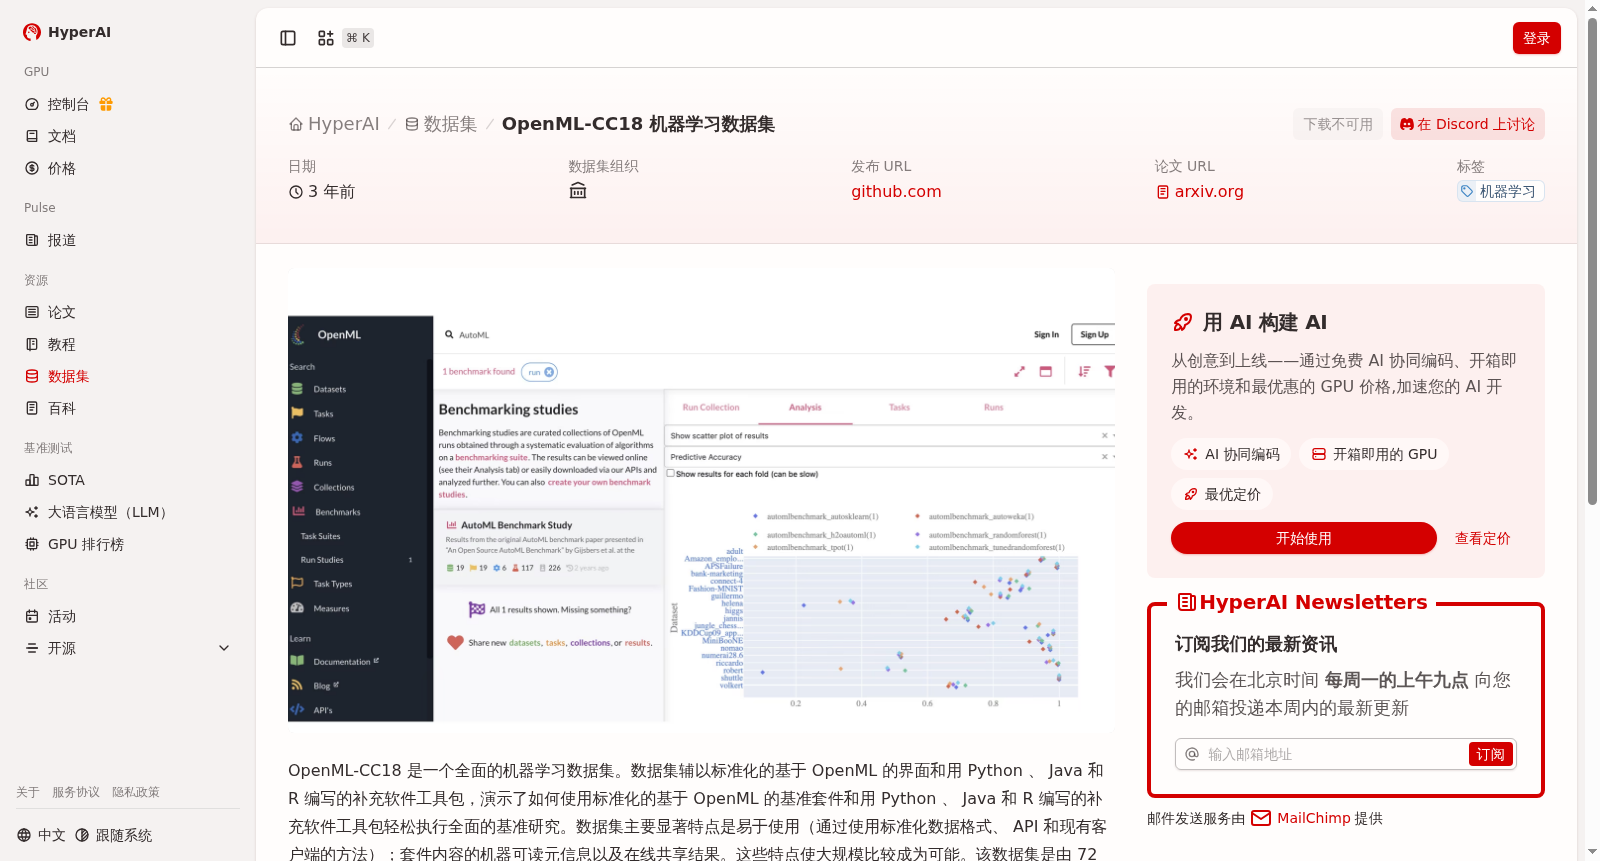Click the HyperAI breadcrumb home link
Image resolution: width=1600 pixels, height=861 pixels.
pos(334,124)
